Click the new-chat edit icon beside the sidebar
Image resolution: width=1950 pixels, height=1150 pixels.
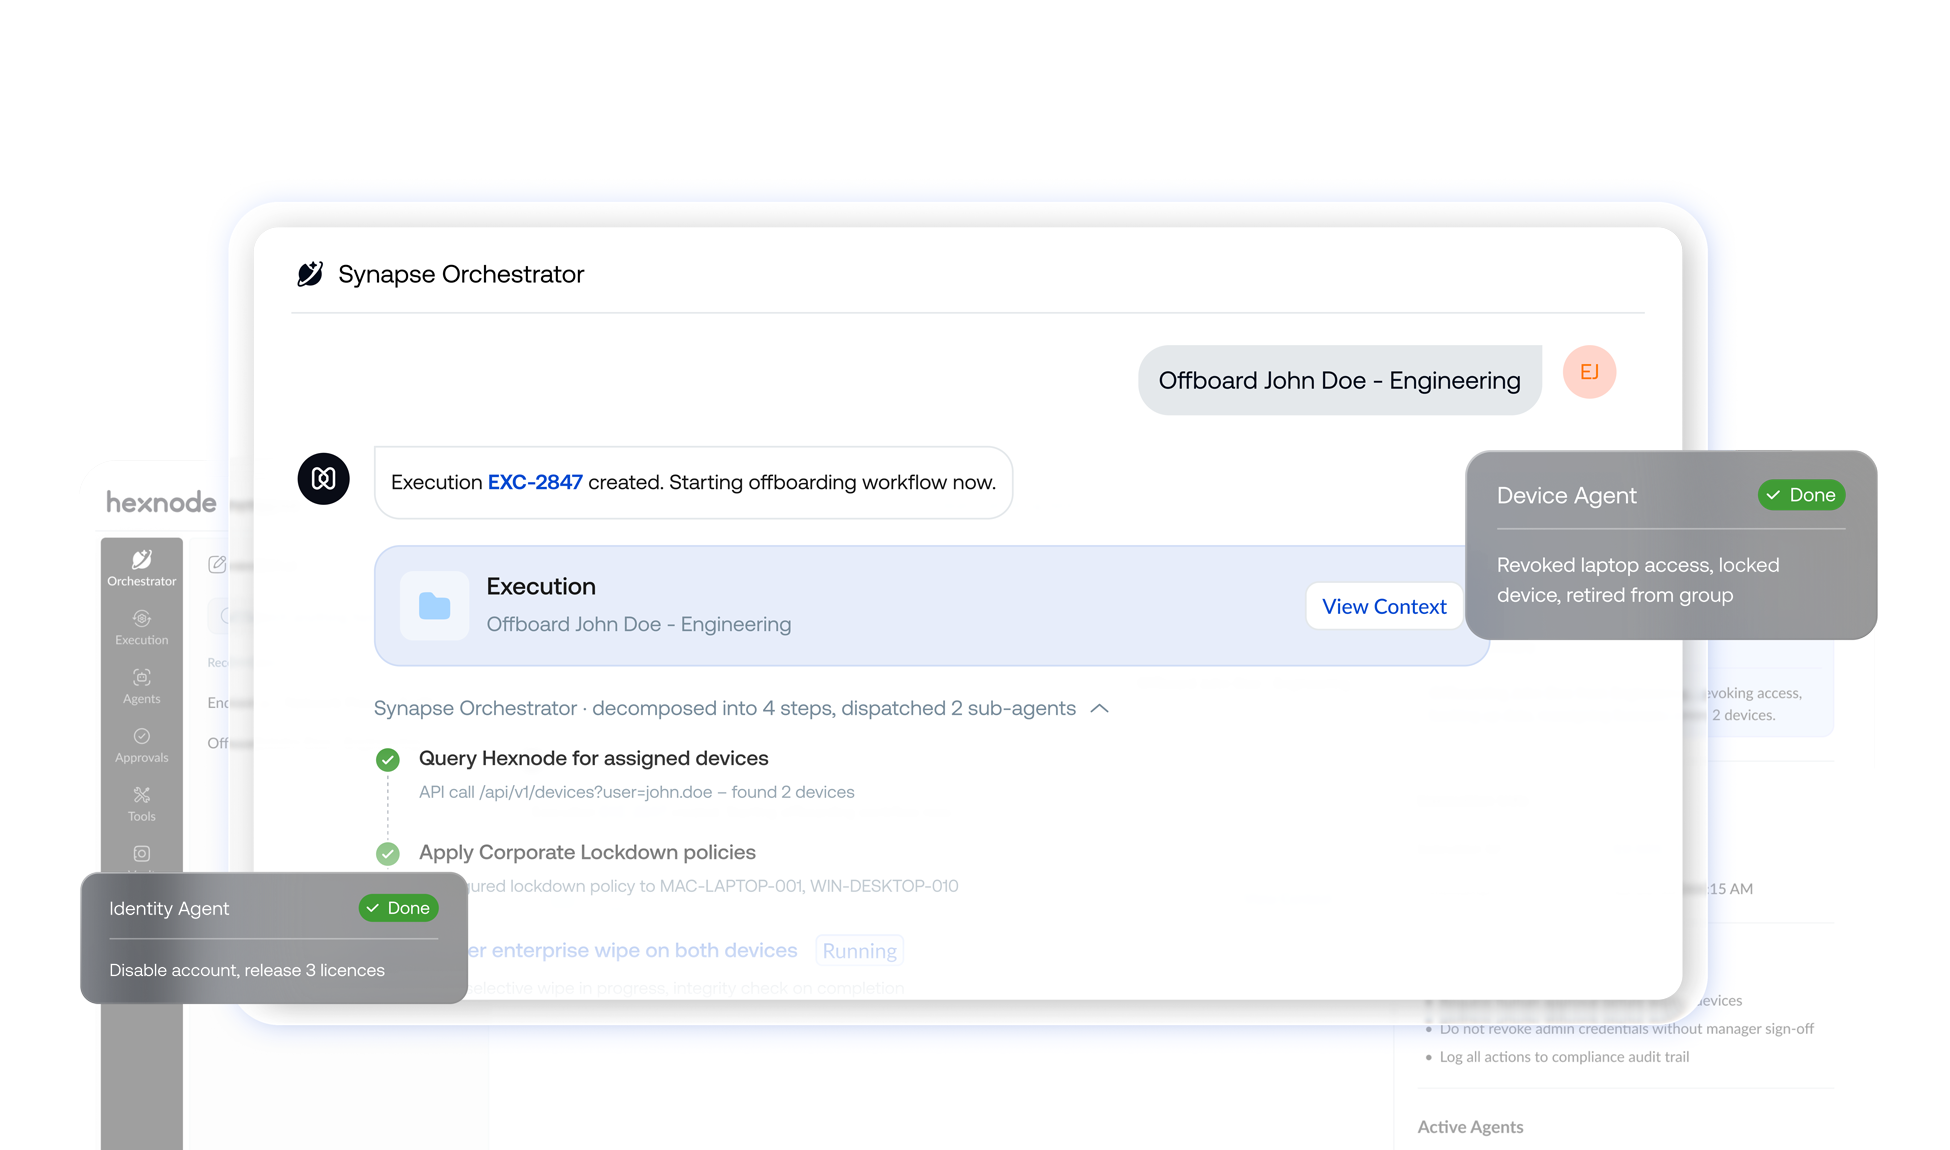[217, 564]
